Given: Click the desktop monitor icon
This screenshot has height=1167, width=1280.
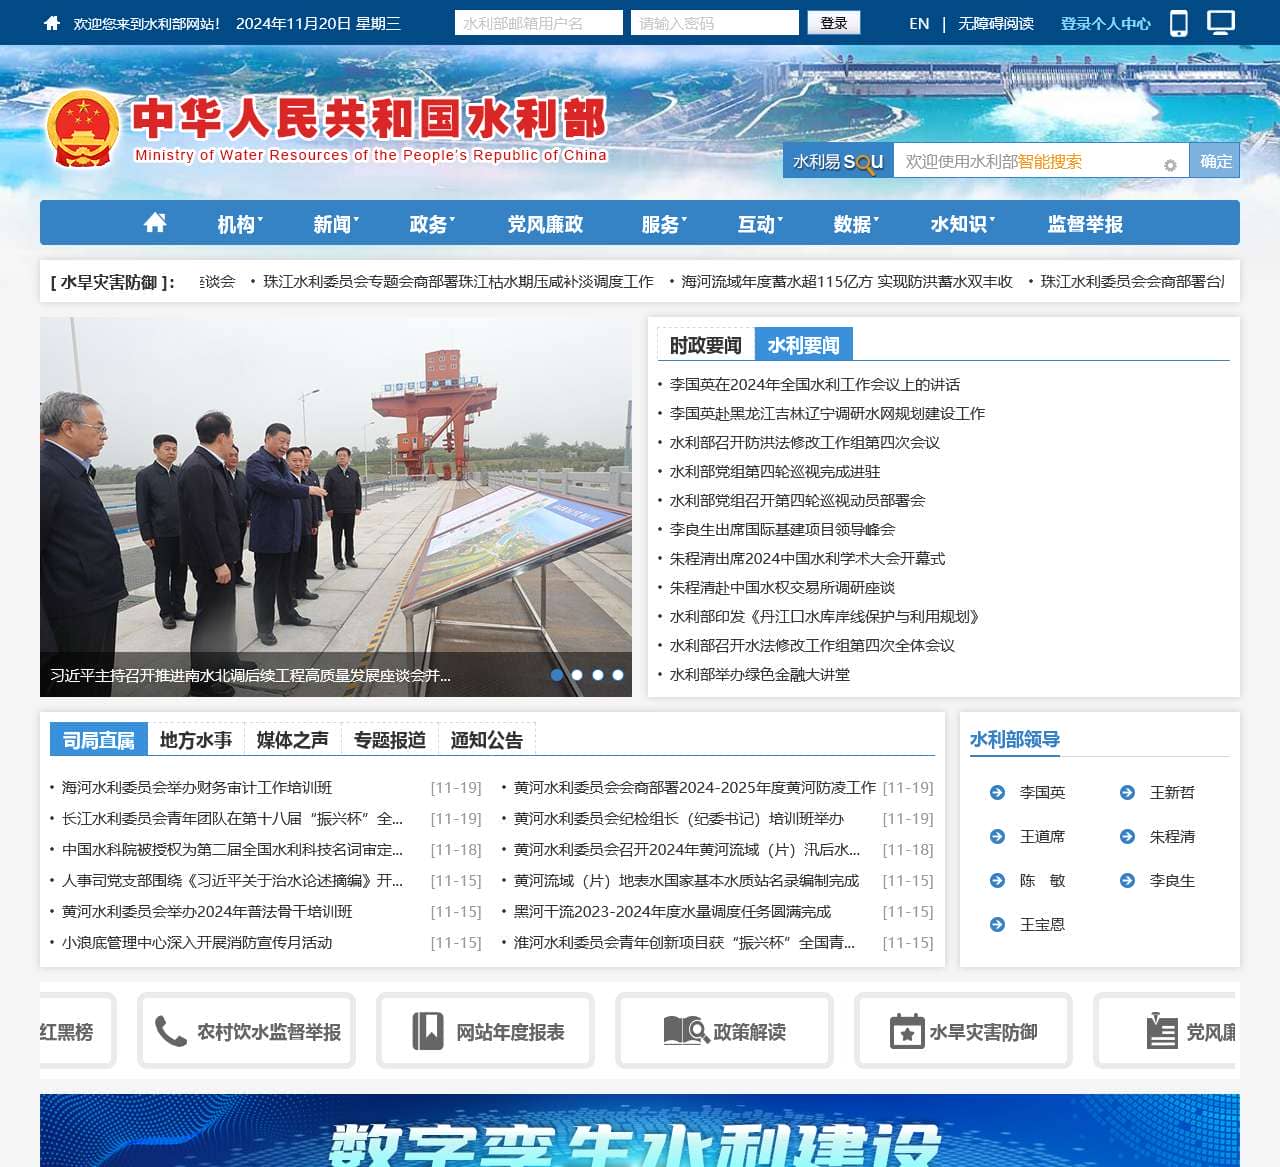Looking at the screenshot, I should (1221, 23).
